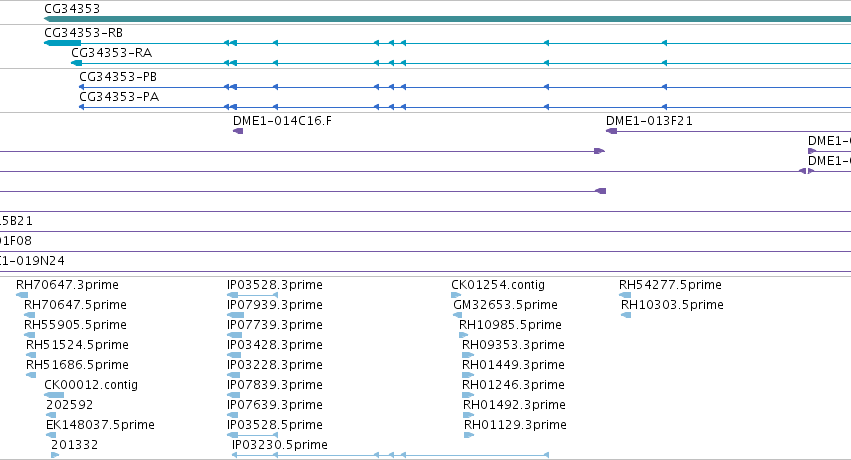Select the RH54277.5prime label
The height and width of the screenshot is (460, 851).
pyautogui.click(x=670, y=285)
